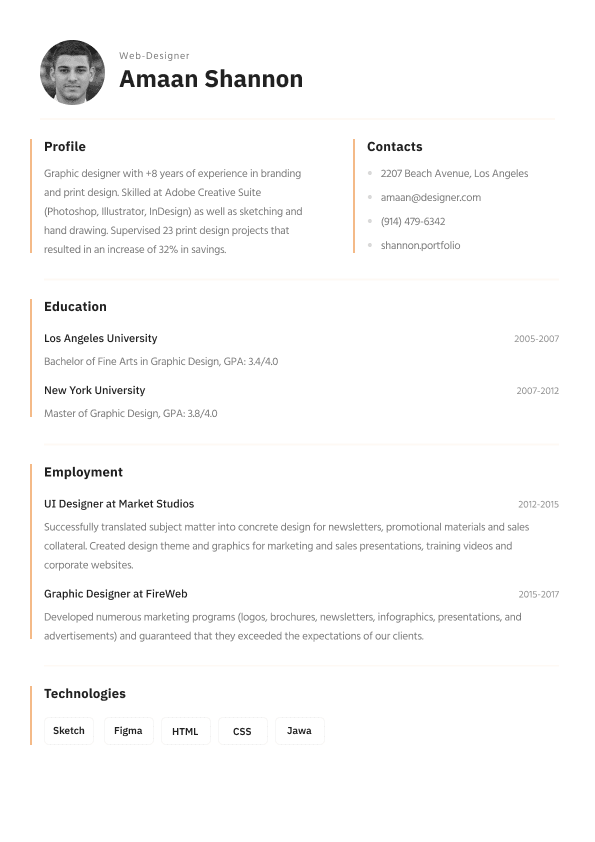The image size is (595, 842).
Task: Select the Figma technology tag
Action: coord(128,731)
